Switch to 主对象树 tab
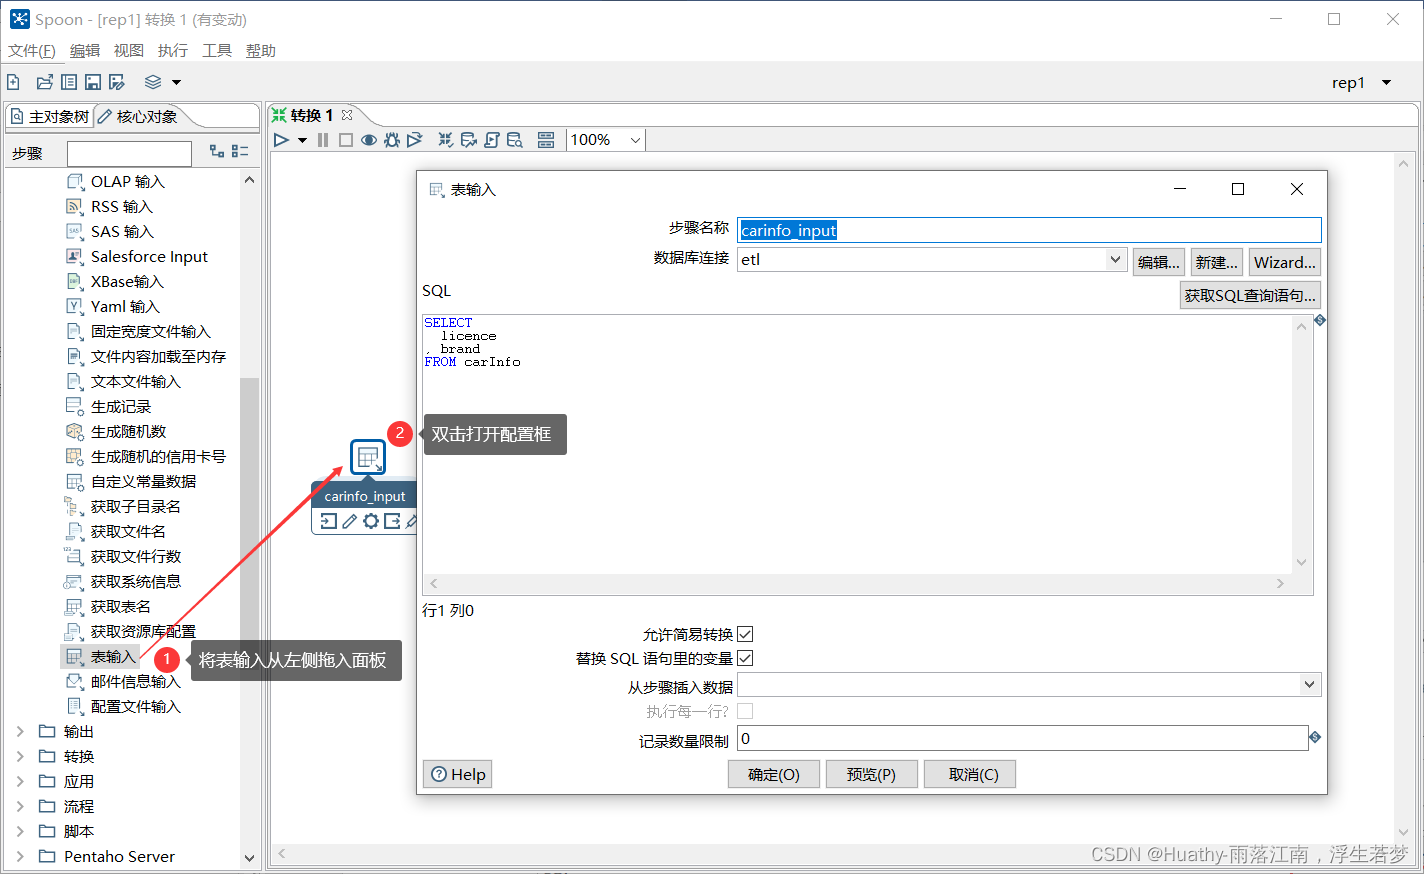Viewport: 1424px width, 874px height. point(49,116)
